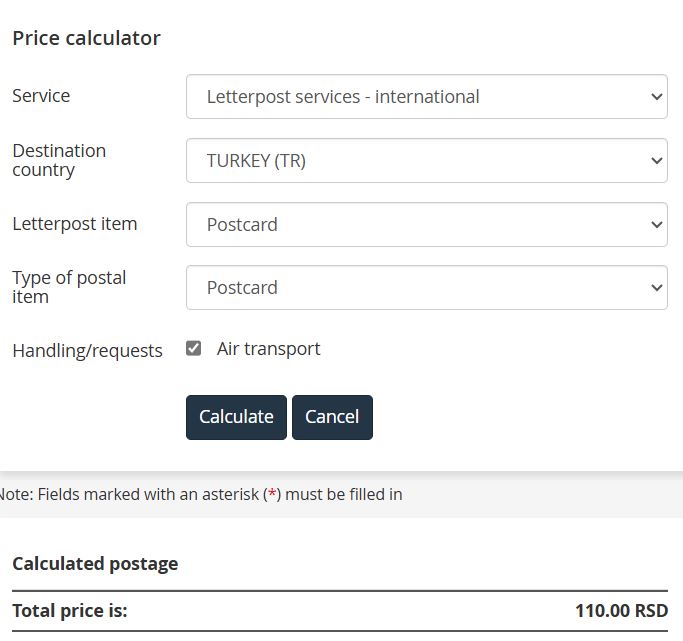Uncheck the Air transport checkbox
The width and height of the screenshot is (683, 641).
click(193, 348)
